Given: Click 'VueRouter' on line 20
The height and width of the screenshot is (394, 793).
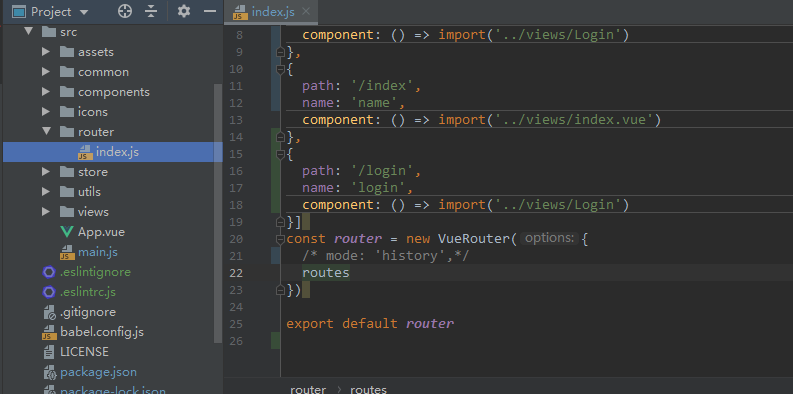Looking at the screenshot, I should 473,239.
